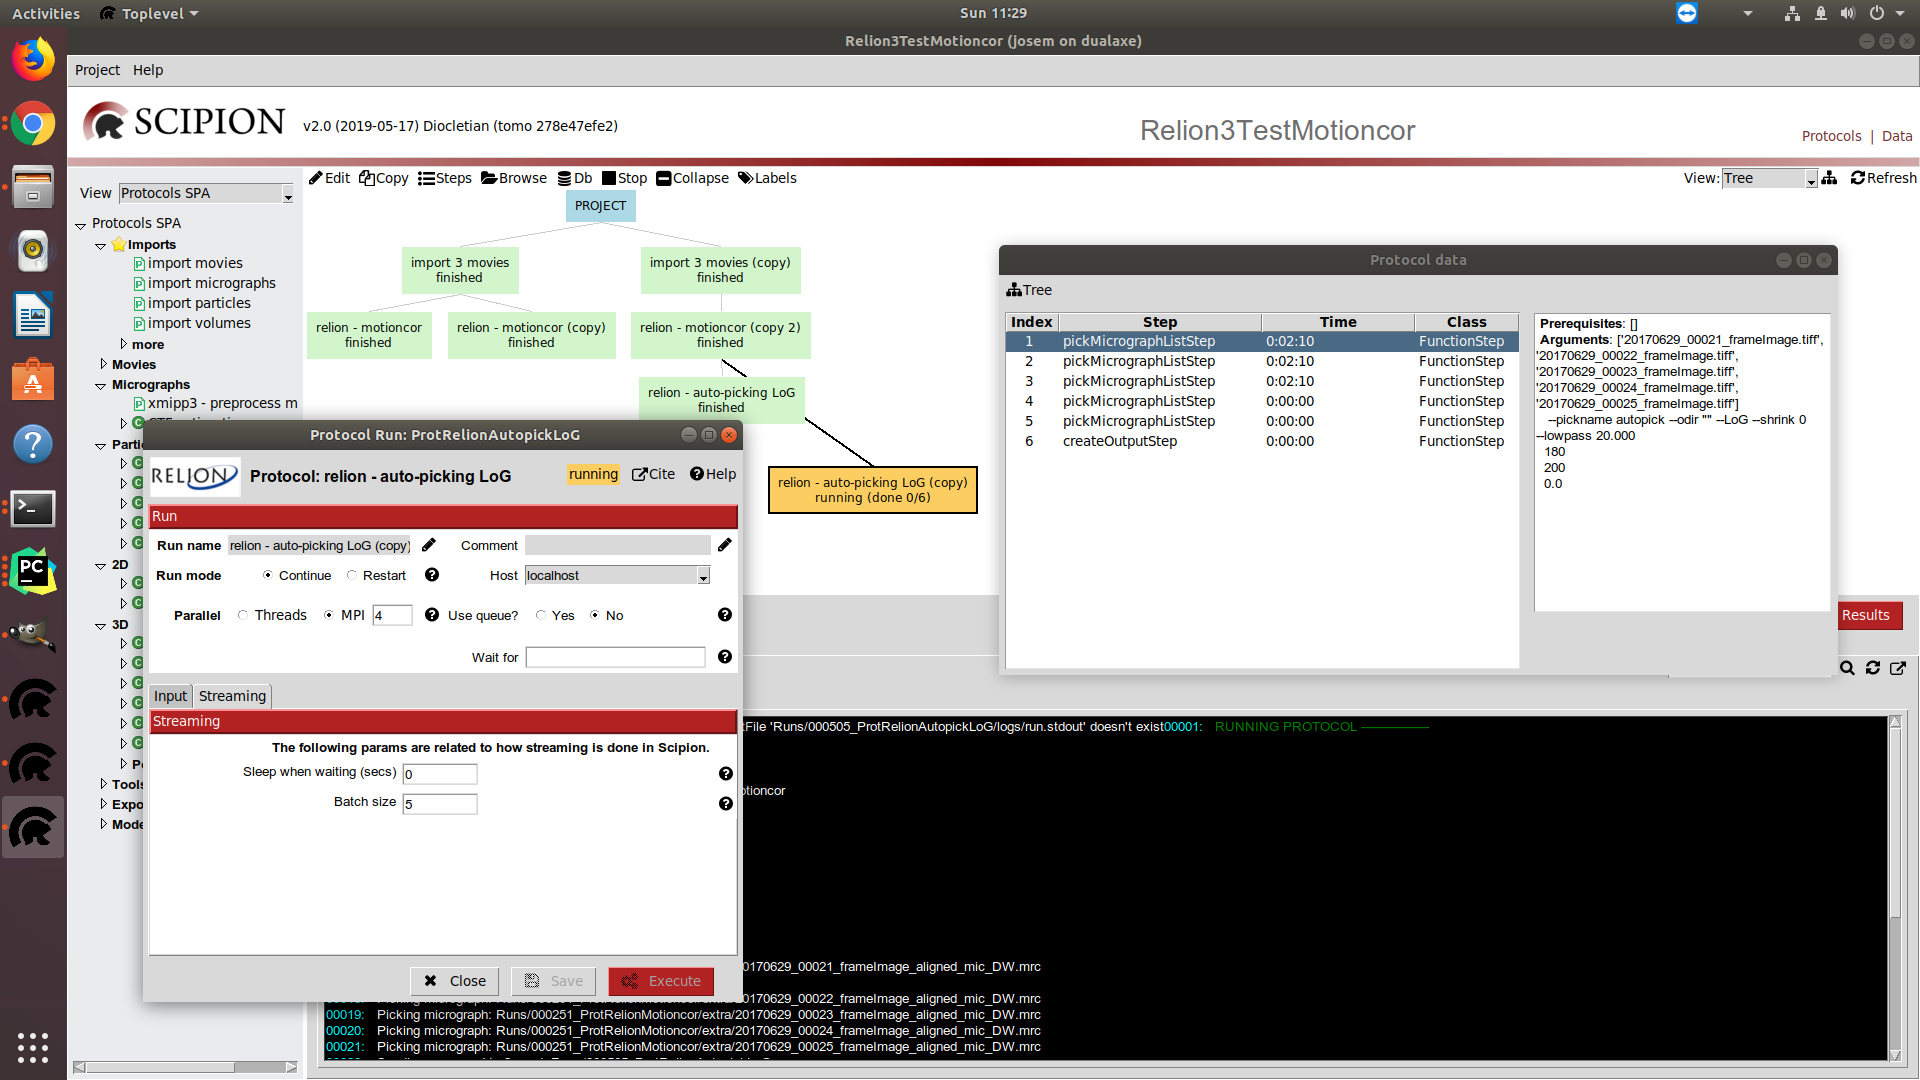
Task: Open the Project menu
Action: tap(97, 70)
